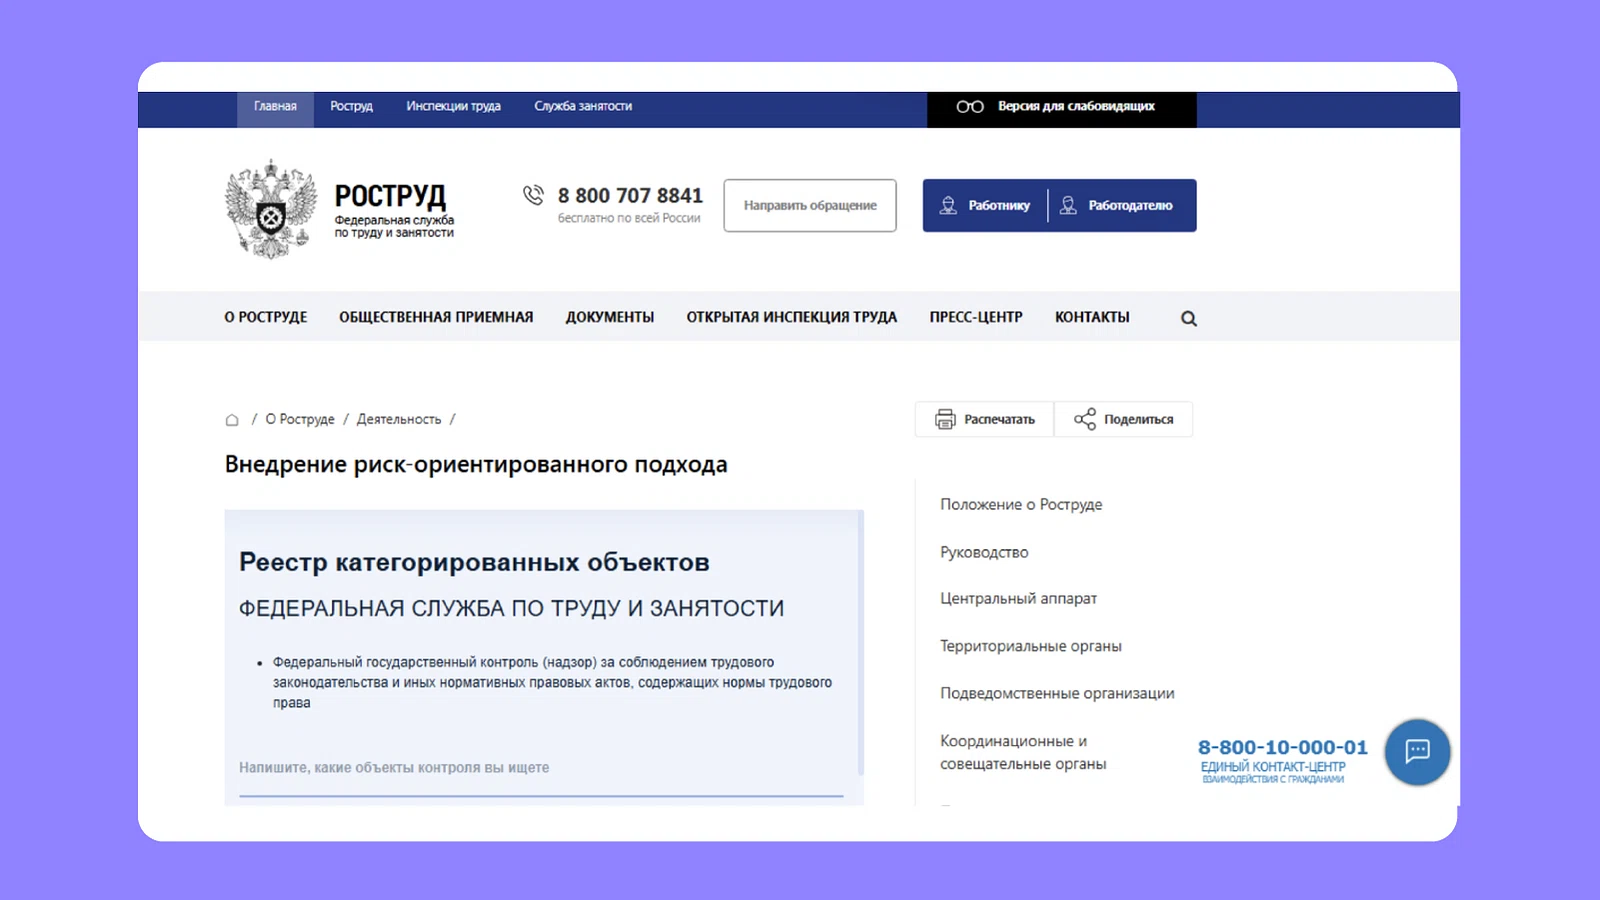This screenshot has width=1600, height=900.
Task: Click the registry panel vertical scrollbar
Action: pyautogui.click(x=861, y=645)
